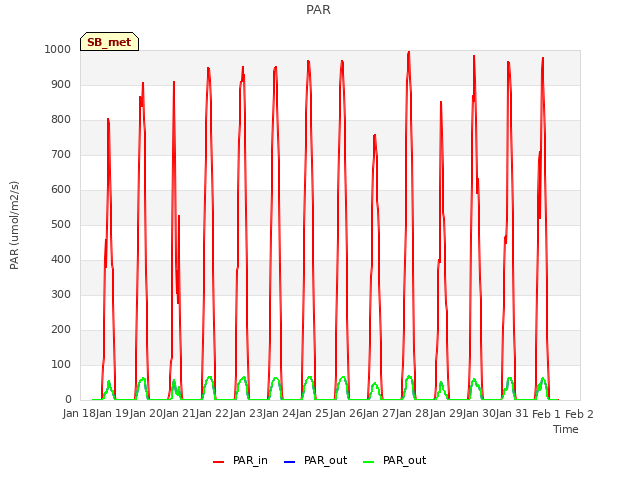Image resolution: width=640 pixels, height=480 pixels.
Task: Click the SB_met annotation label
Action: tap(109, 42)
